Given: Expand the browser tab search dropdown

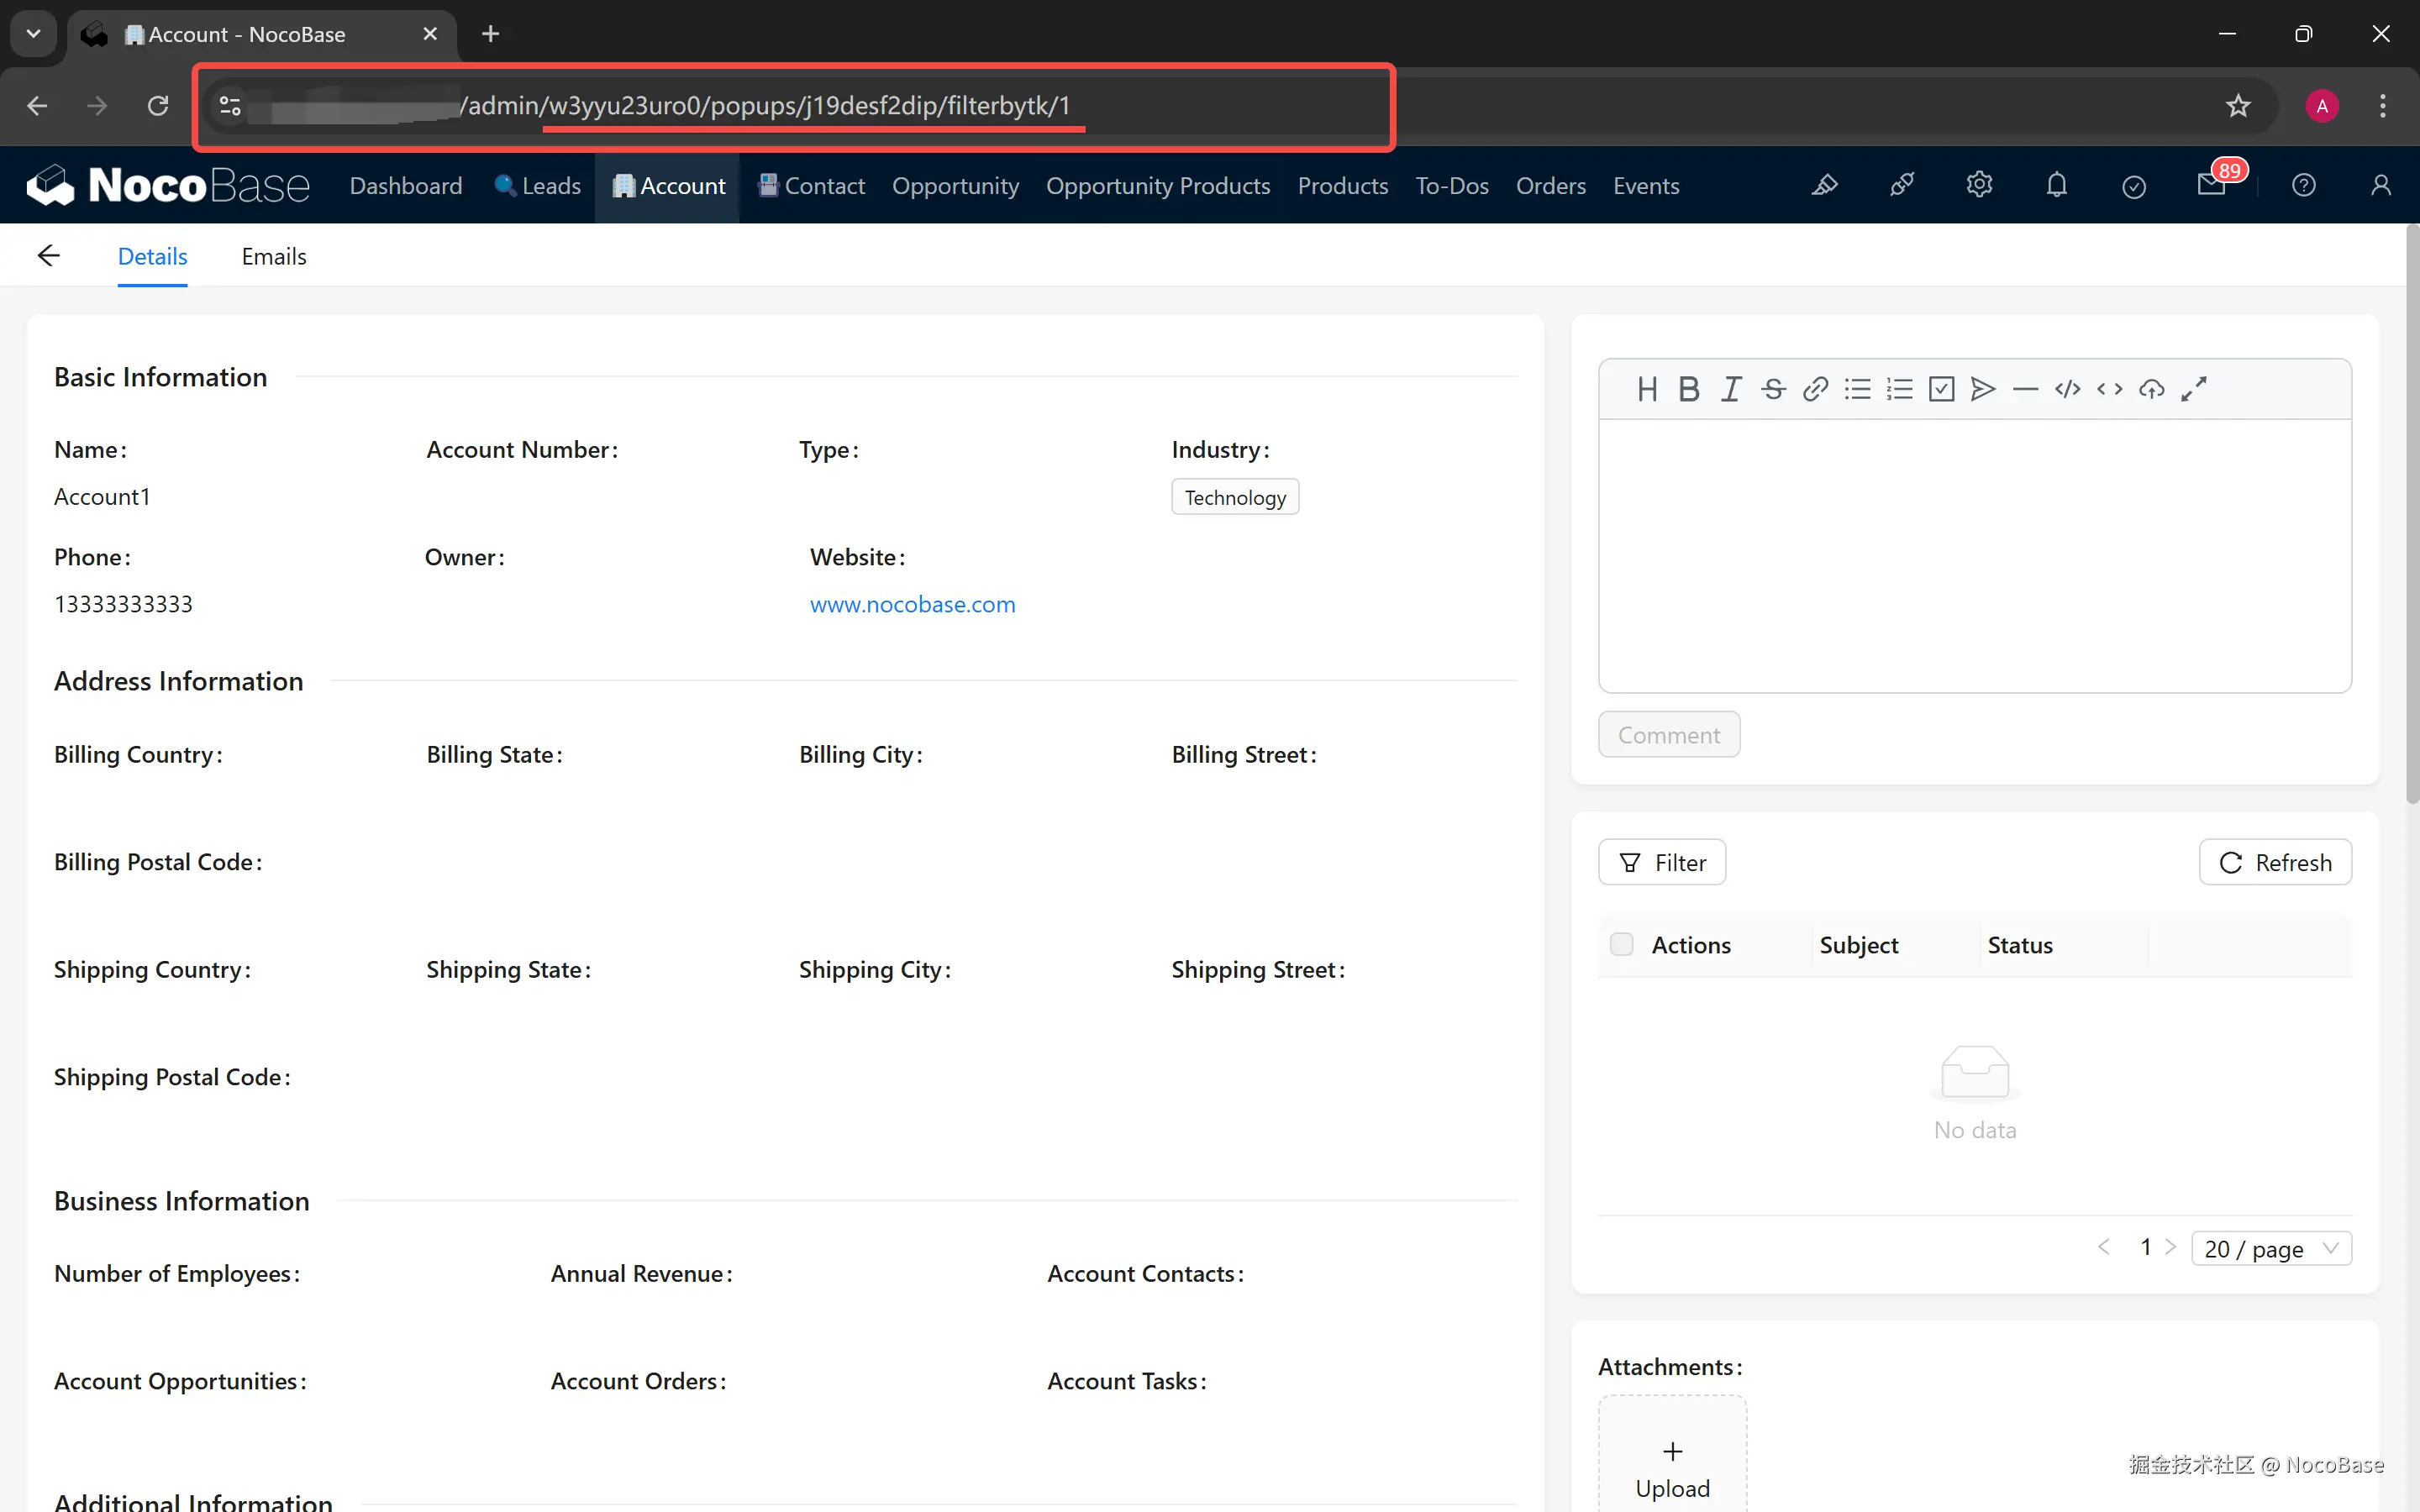Looking at the screenshot, I should (x=33, y=34).
